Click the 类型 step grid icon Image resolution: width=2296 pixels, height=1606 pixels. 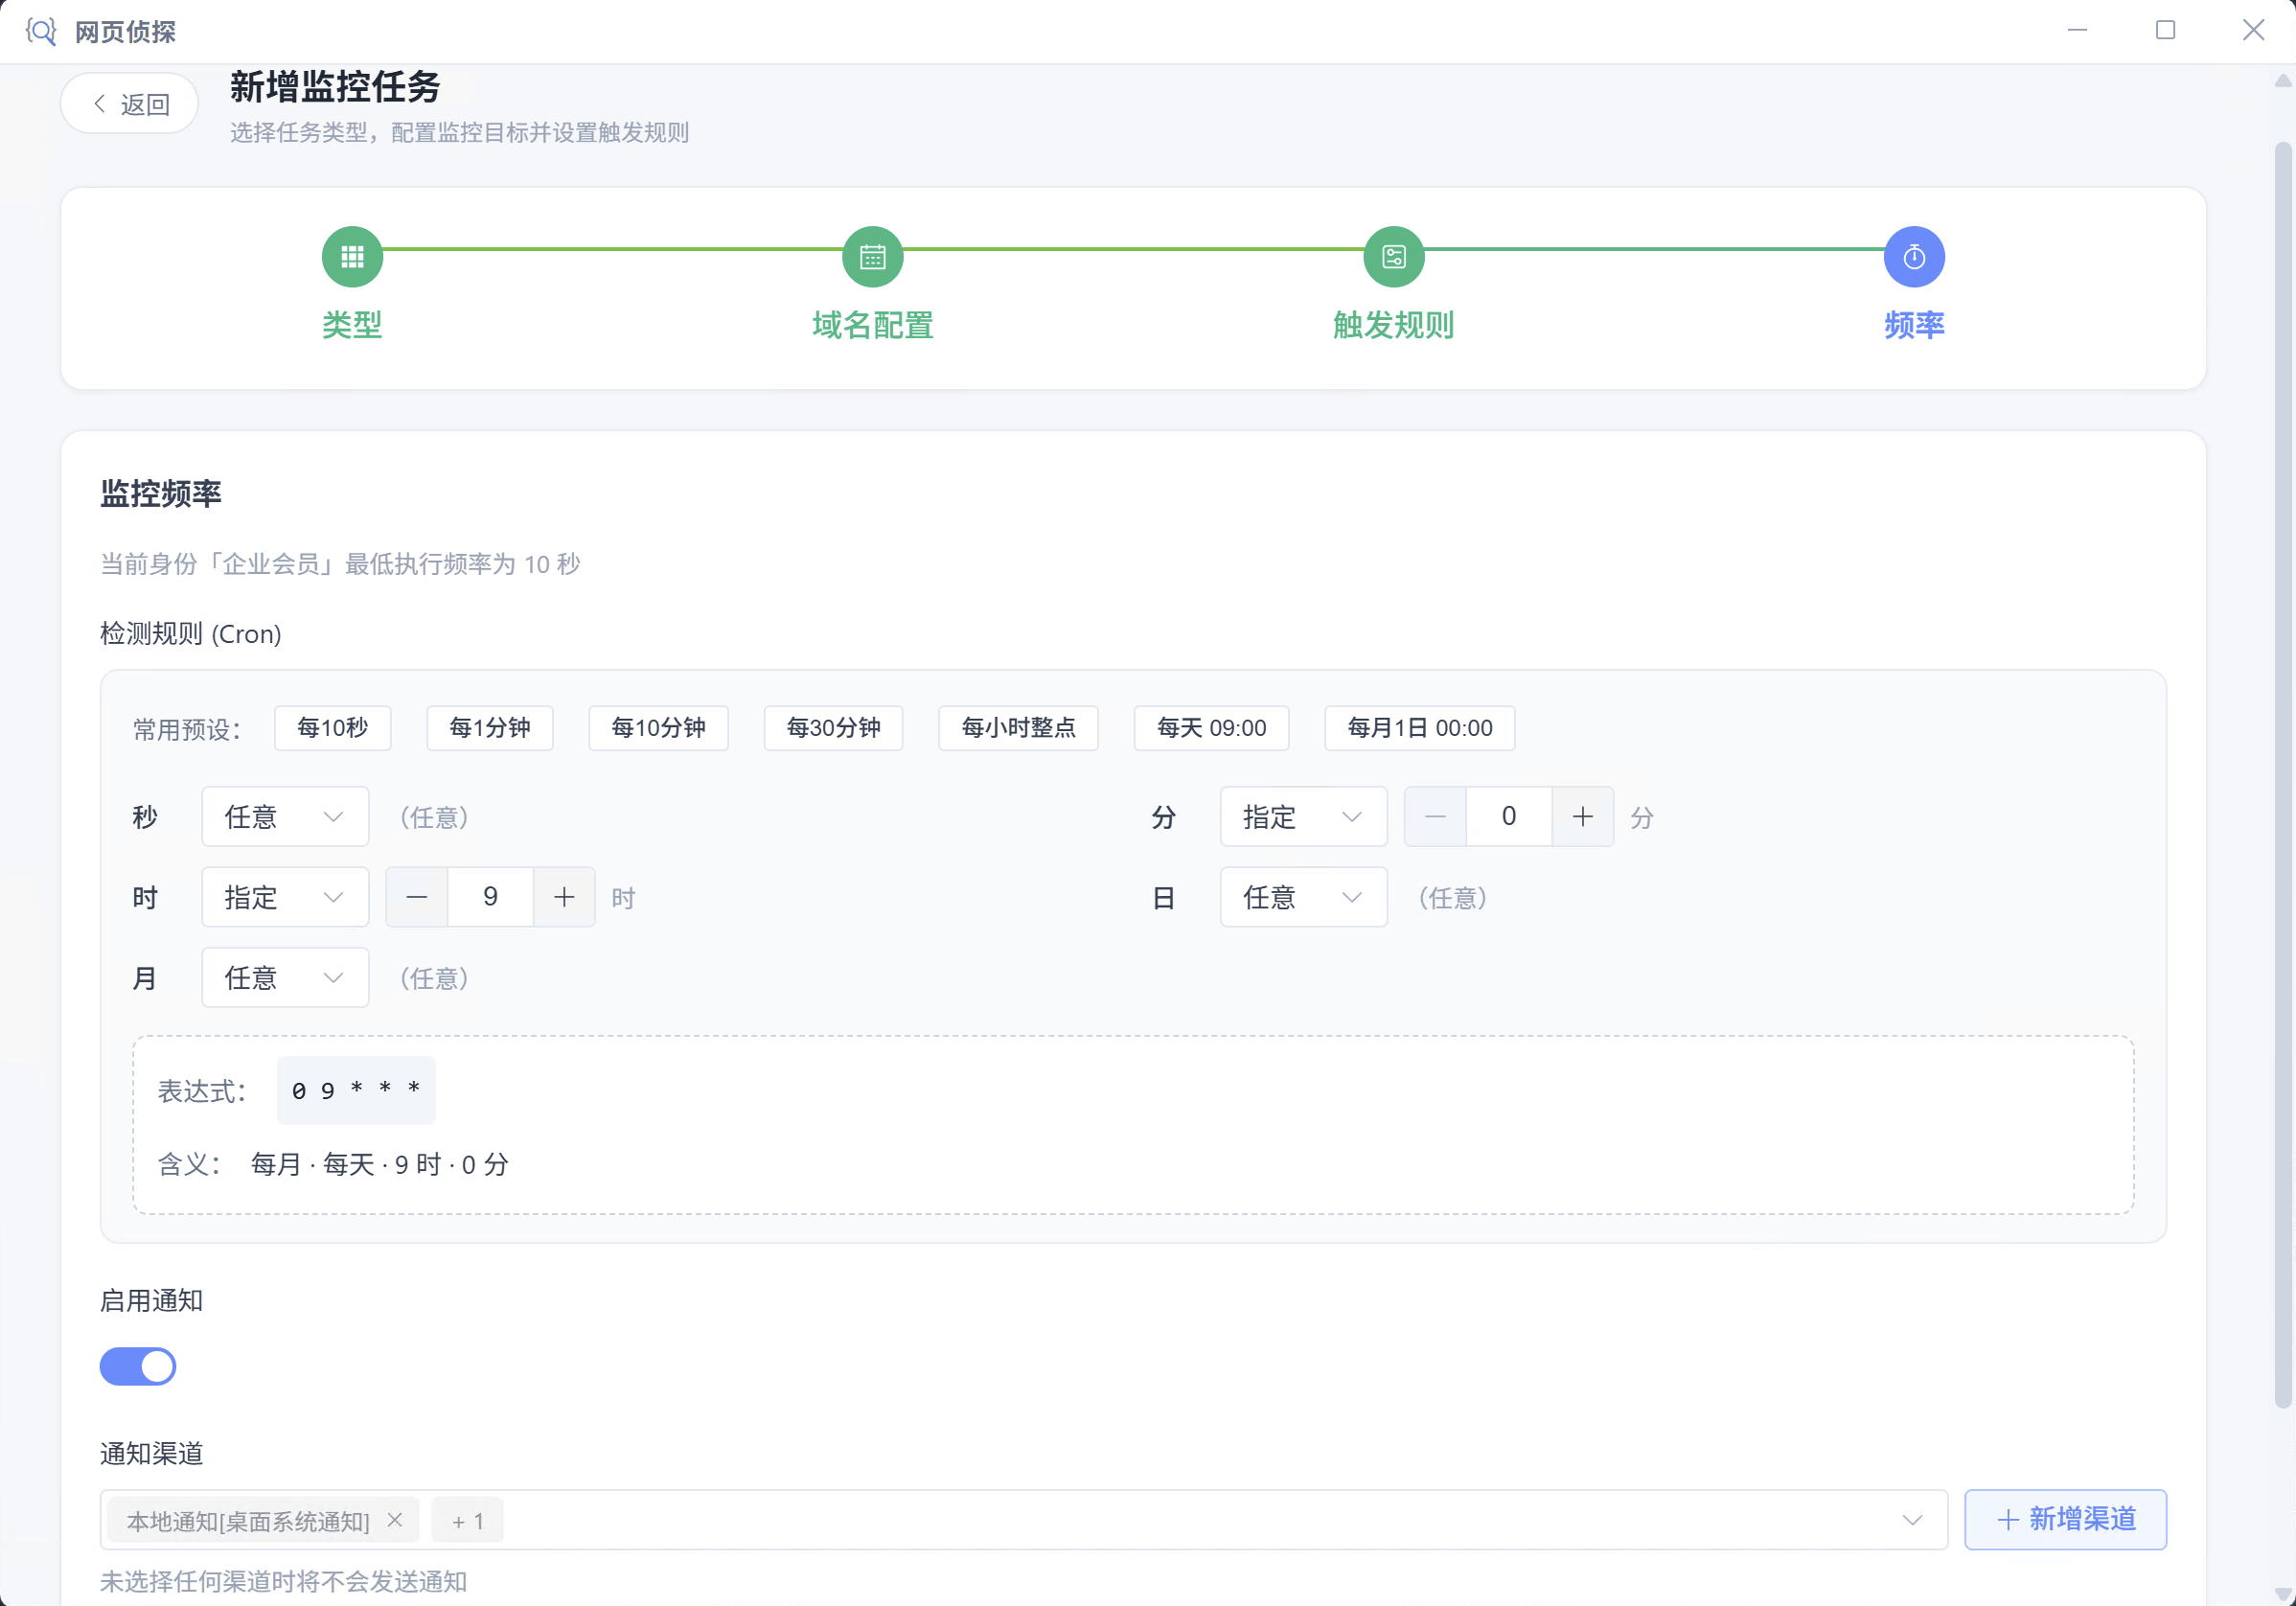pos(352,257)
